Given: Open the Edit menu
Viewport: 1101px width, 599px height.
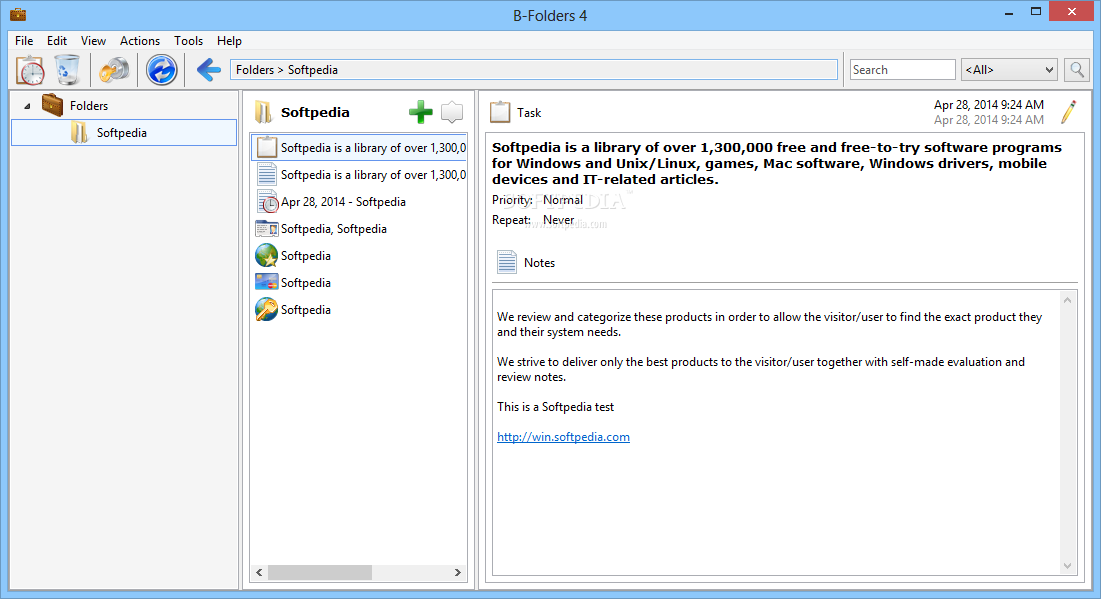Looking at the screenshot, I should 57,41.
